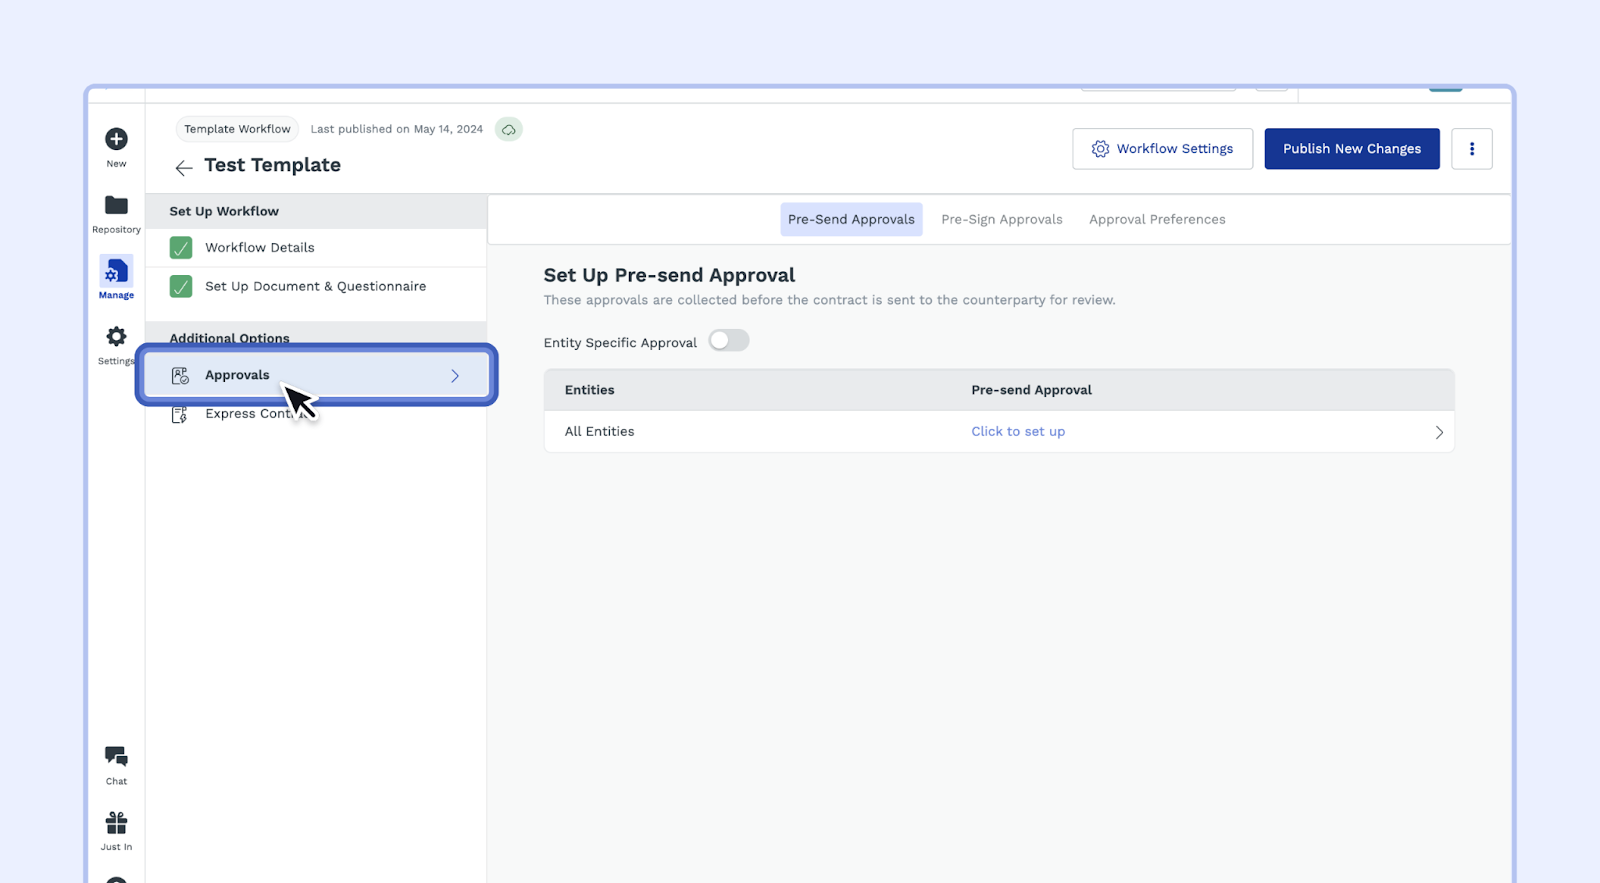Screen dimensions: 1600x883
Task: Click the cloud sync status icon
Action: coord(509,130)
